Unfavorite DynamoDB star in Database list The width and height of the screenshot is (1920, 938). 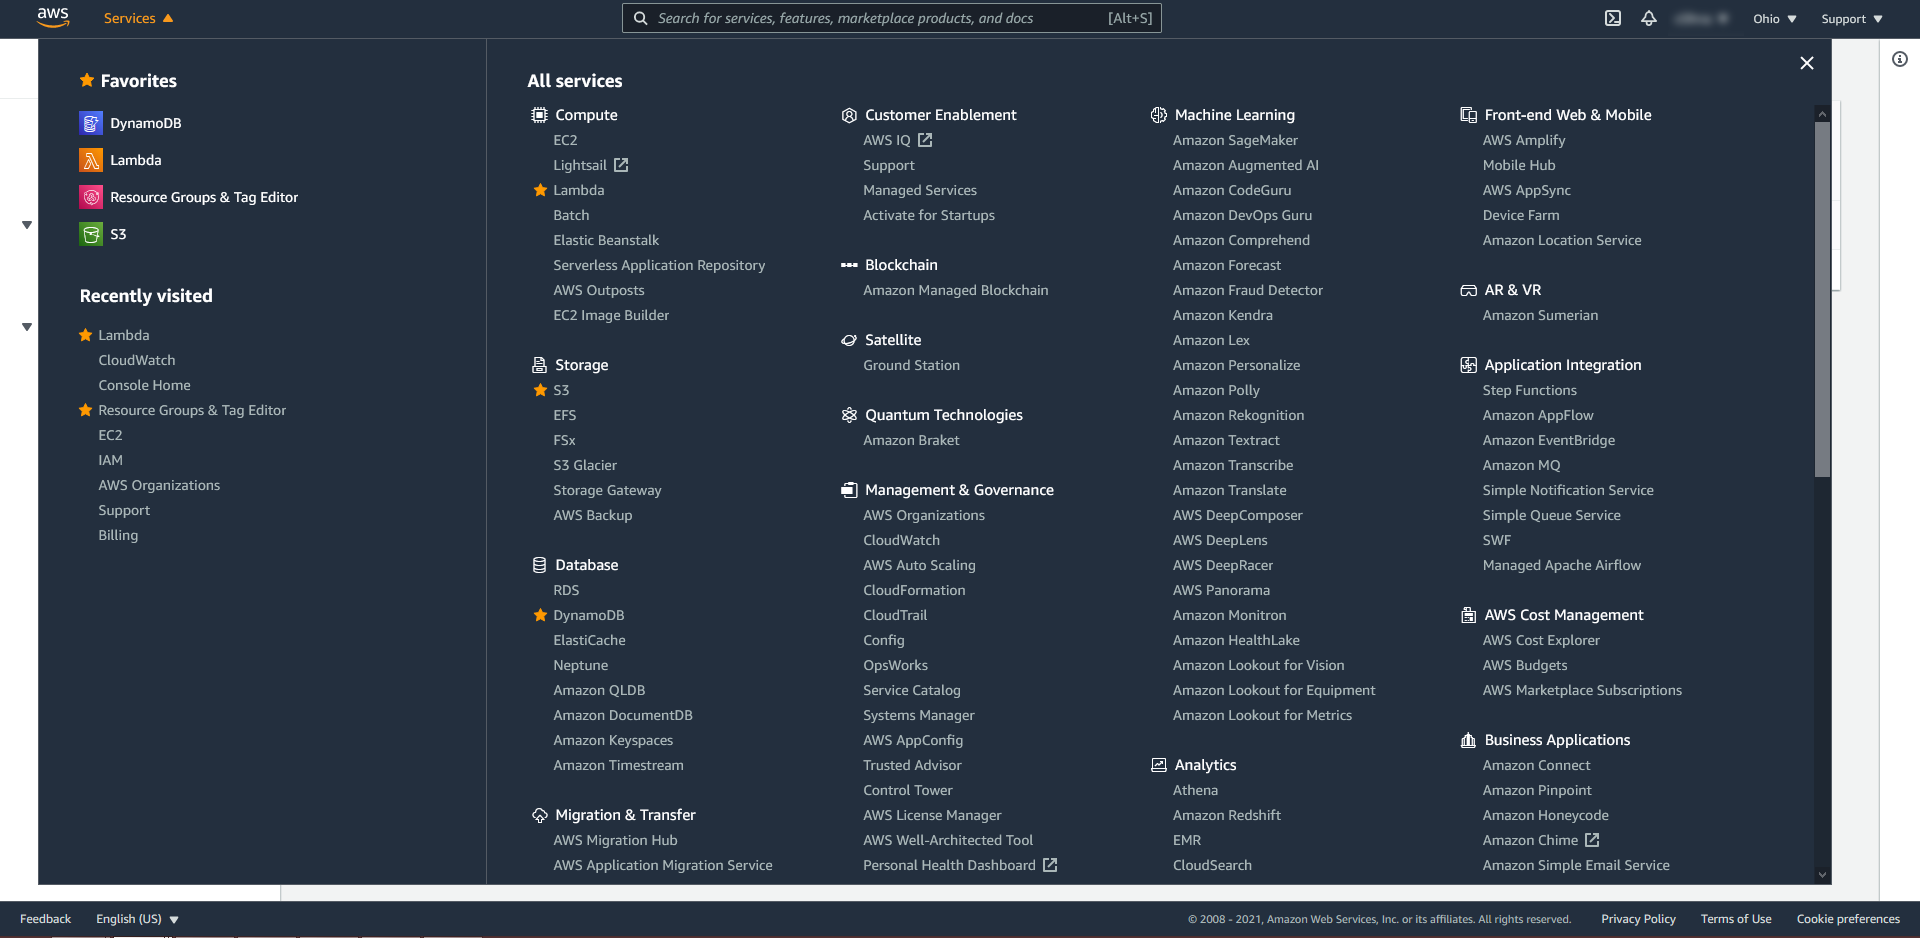(540, 615)
